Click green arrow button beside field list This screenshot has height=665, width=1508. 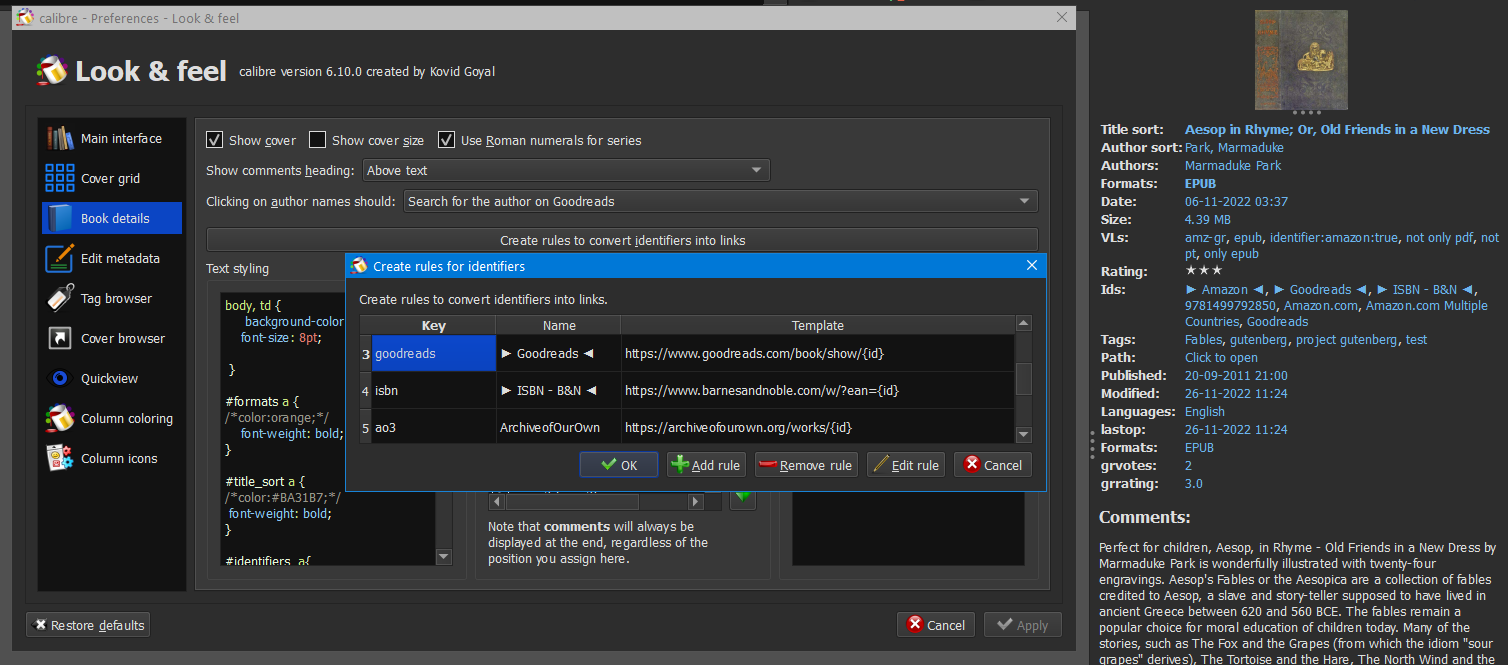point(742,500)
